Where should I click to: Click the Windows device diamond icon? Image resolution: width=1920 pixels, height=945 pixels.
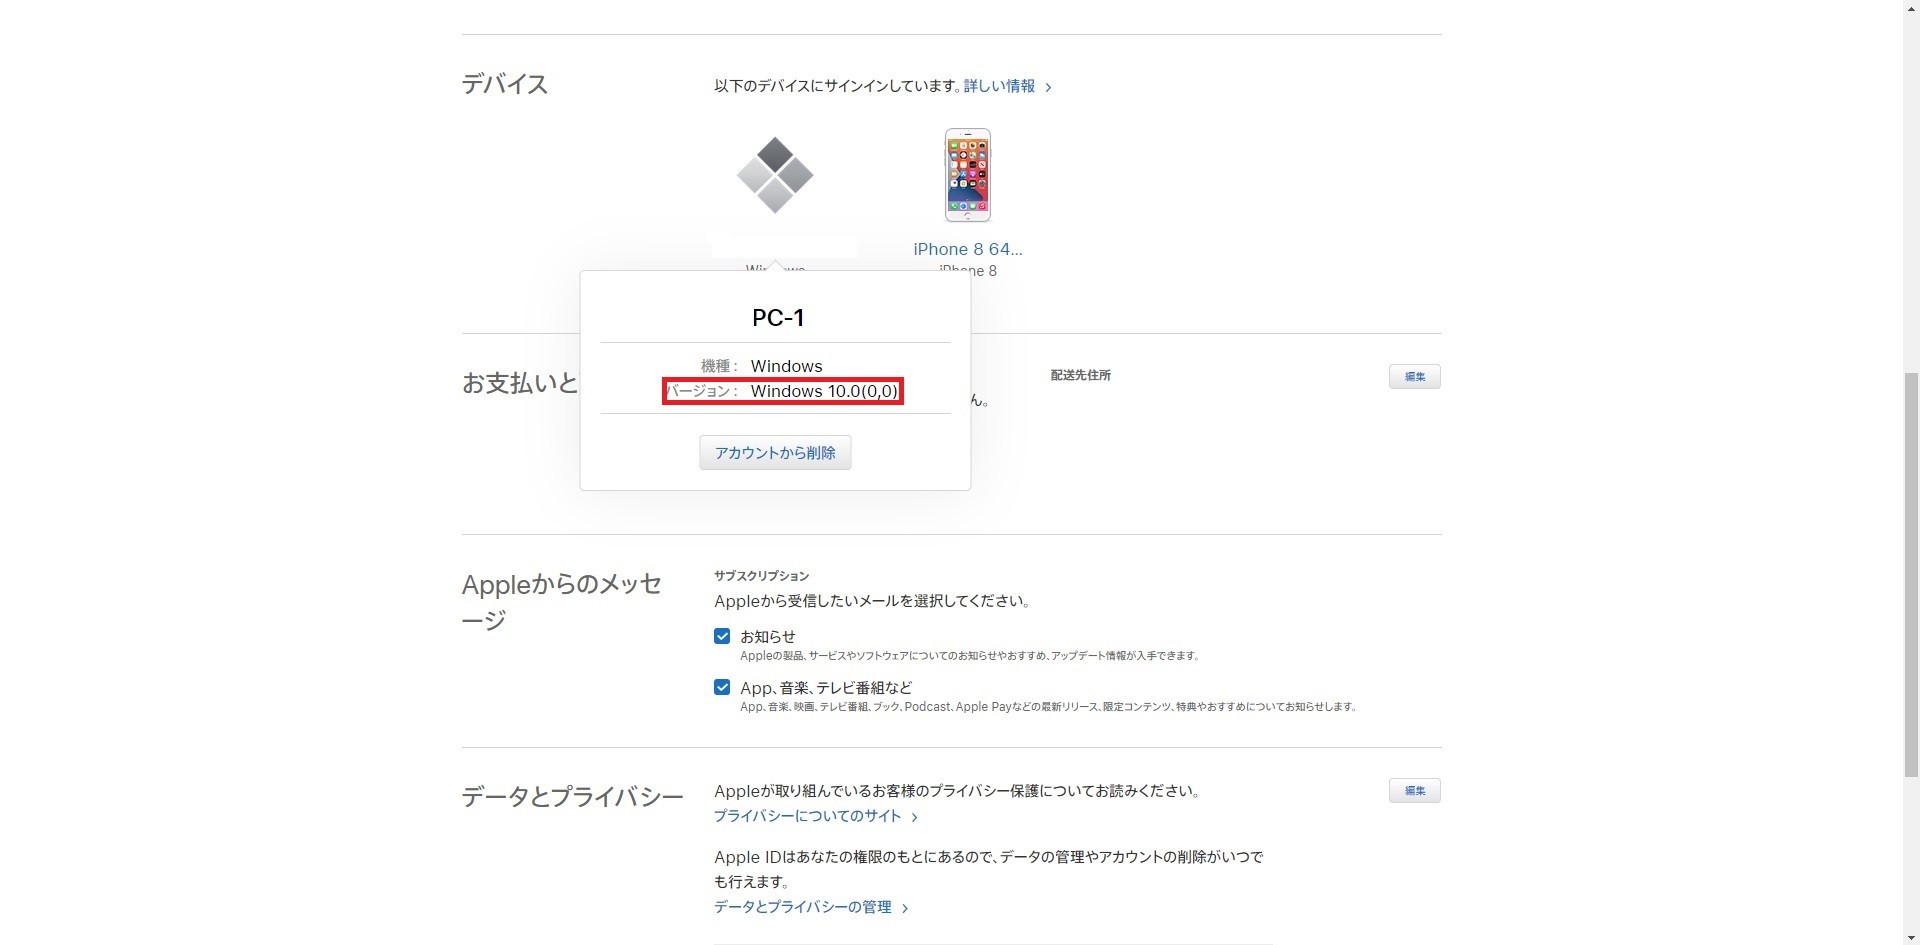point(775,175)
